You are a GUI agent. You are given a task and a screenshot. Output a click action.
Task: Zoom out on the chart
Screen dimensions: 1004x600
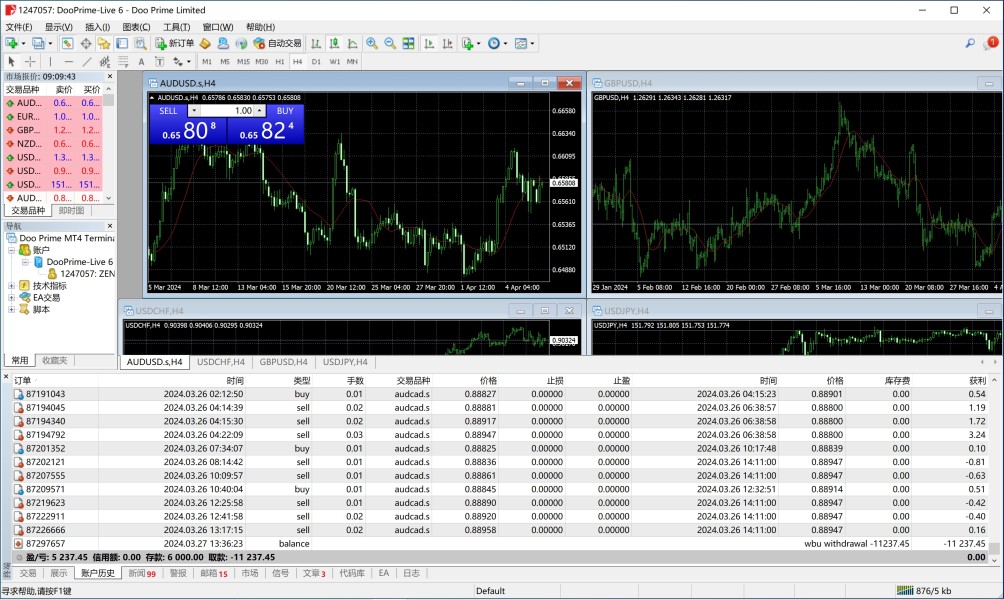(390, 43)
